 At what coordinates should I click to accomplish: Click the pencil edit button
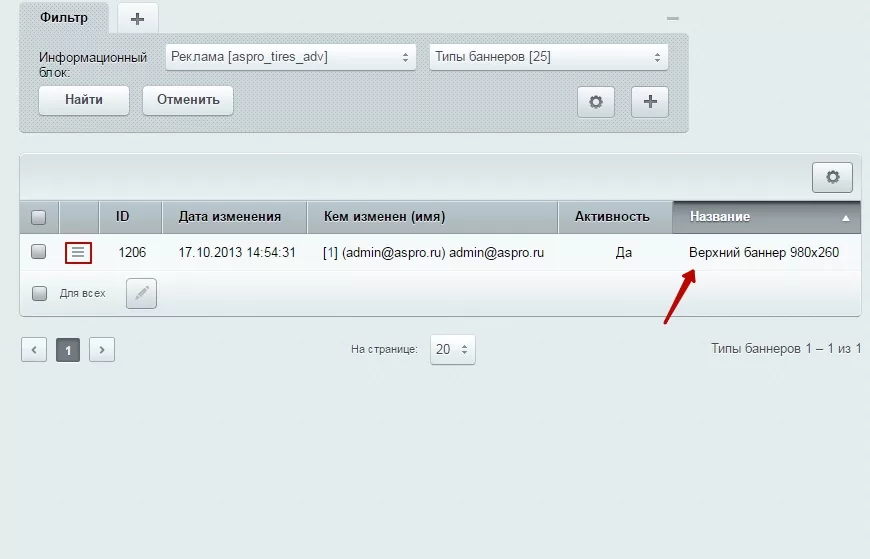(141, 293)
